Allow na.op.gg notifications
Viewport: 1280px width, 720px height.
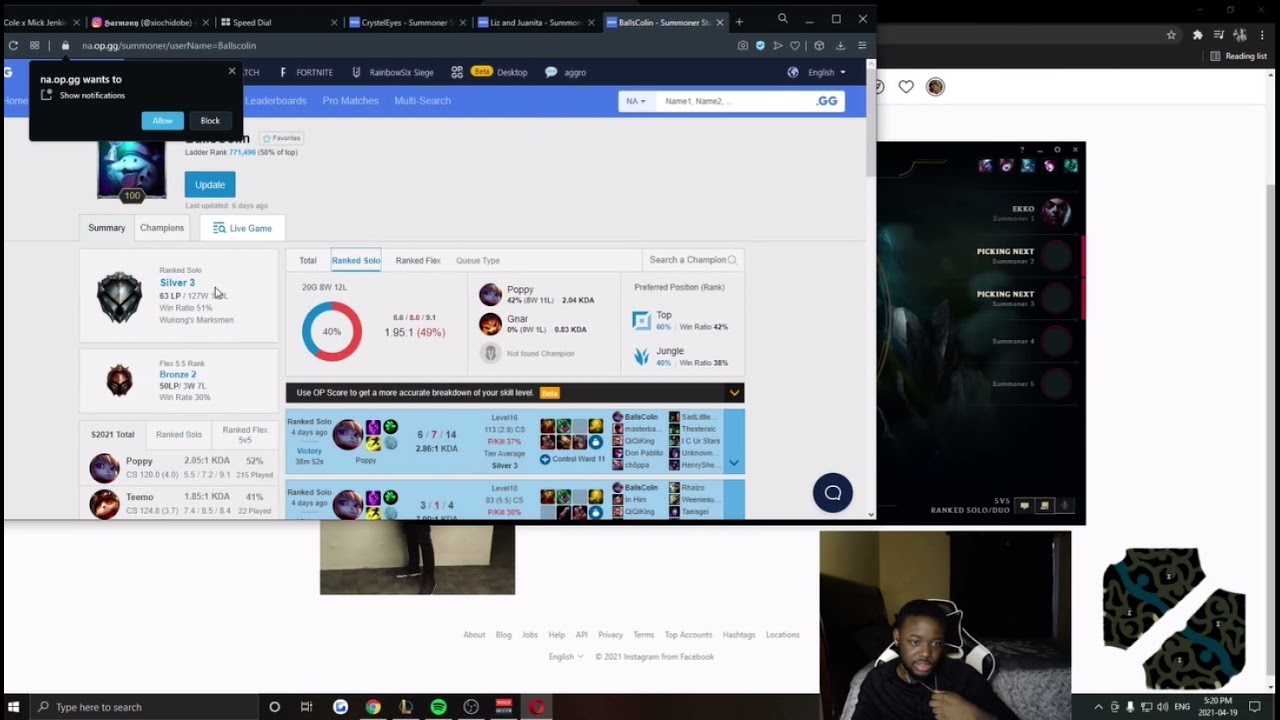click(162, 120)
